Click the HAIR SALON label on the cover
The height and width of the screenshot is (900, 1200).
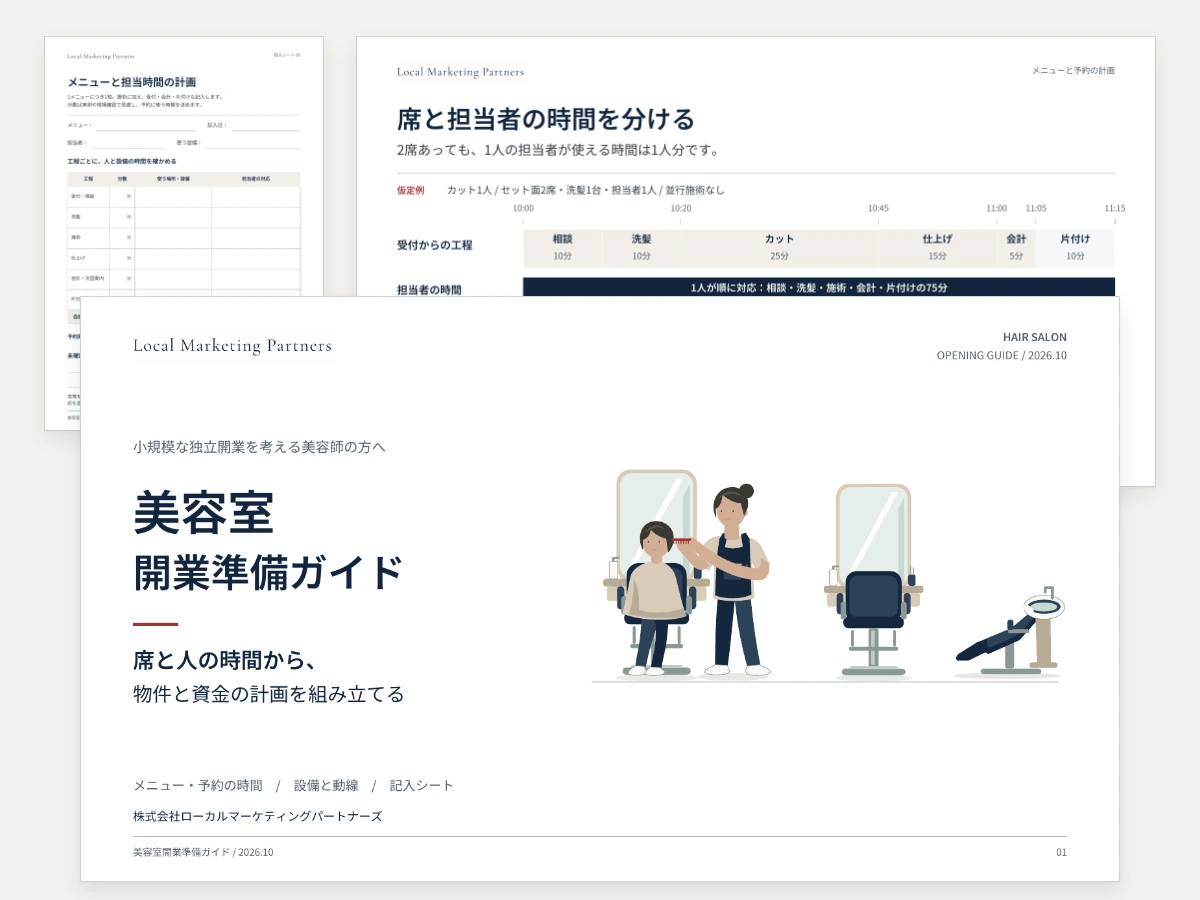(x=1035, y=338)
